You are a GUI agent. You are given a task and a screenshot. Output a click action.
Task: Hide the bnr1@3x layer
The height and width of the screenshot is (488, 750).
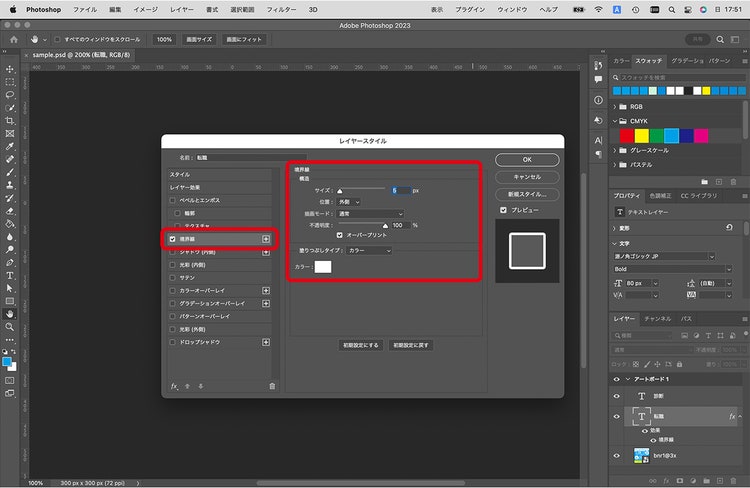(617, 456)
